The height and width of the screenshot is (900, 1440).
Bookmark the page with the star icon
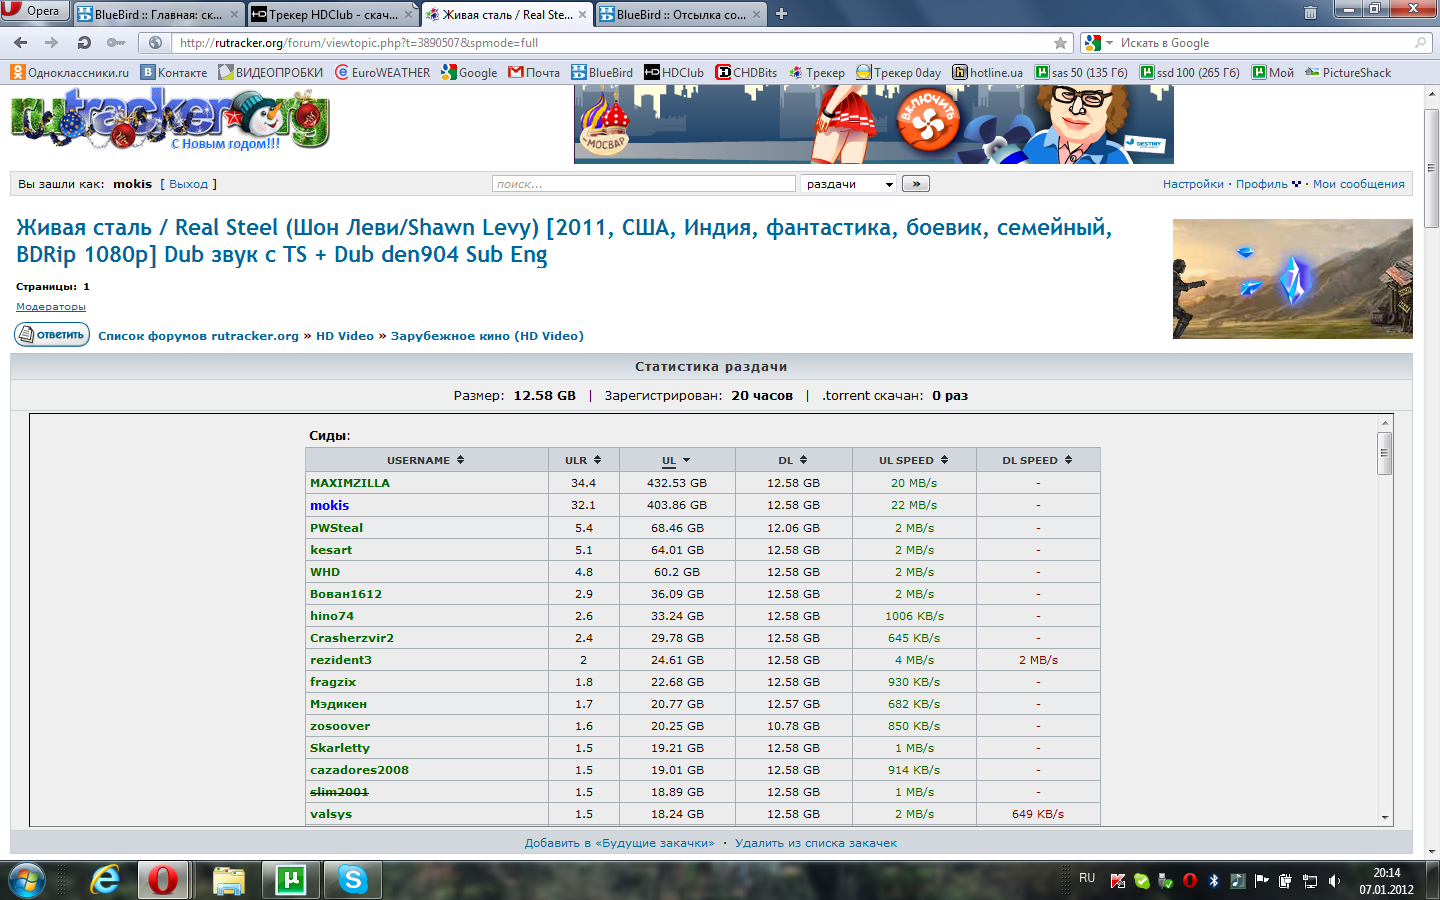click(x=1060, y=43)
